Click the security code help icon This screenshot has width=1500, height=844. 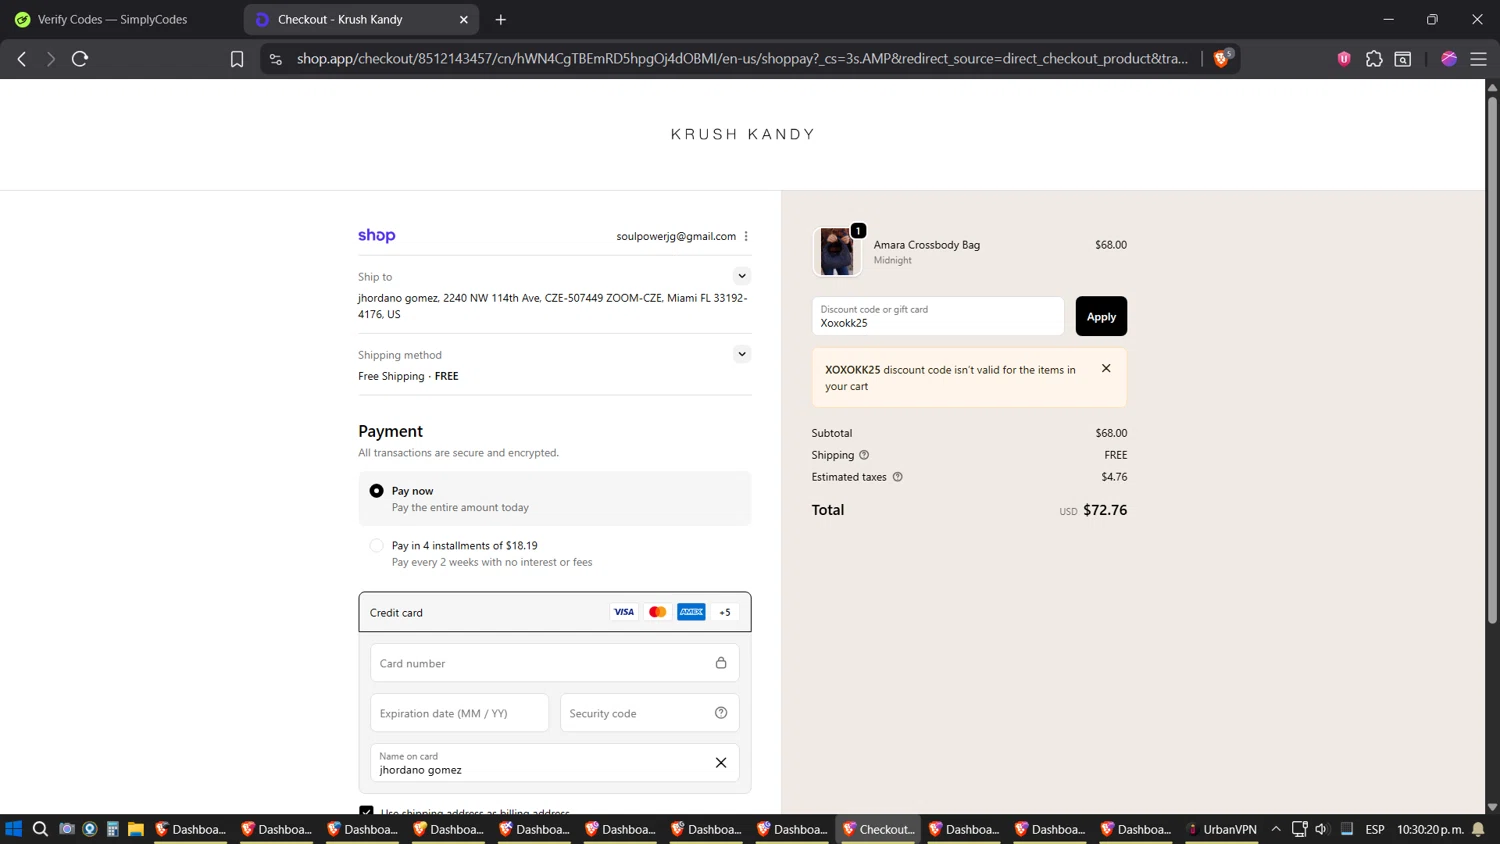721,713
